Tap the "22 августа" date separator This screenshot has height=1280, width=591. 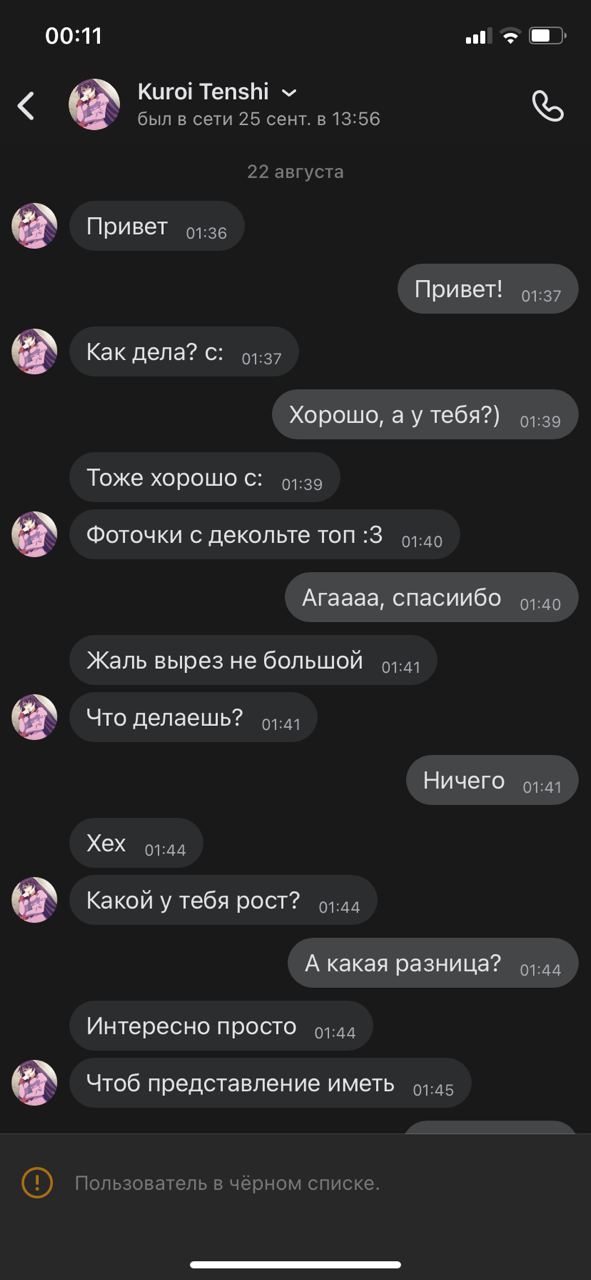(x=295, y=172)
